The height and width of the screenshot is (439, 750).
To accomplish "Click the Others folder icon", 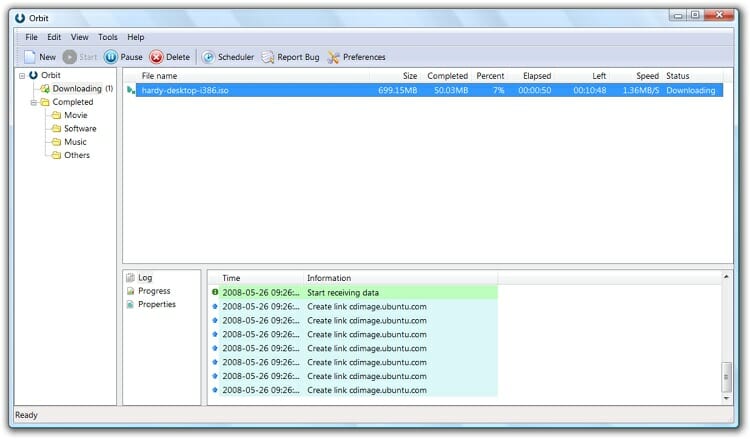I will click(x=56, y=155).
